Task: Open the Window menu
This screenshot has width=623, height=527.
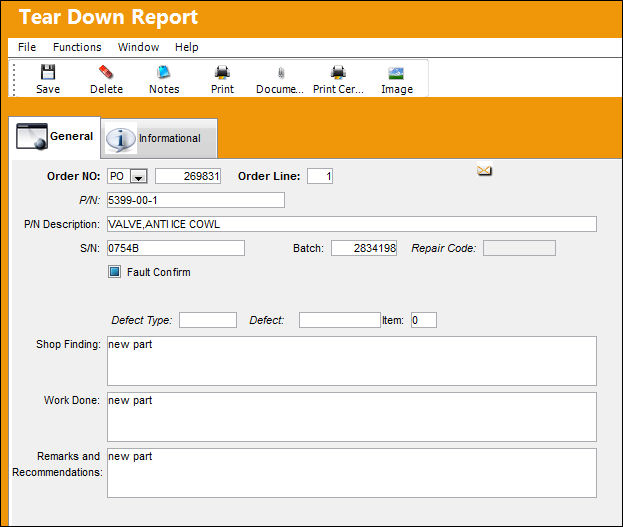Action: click(x=138, y=47)
